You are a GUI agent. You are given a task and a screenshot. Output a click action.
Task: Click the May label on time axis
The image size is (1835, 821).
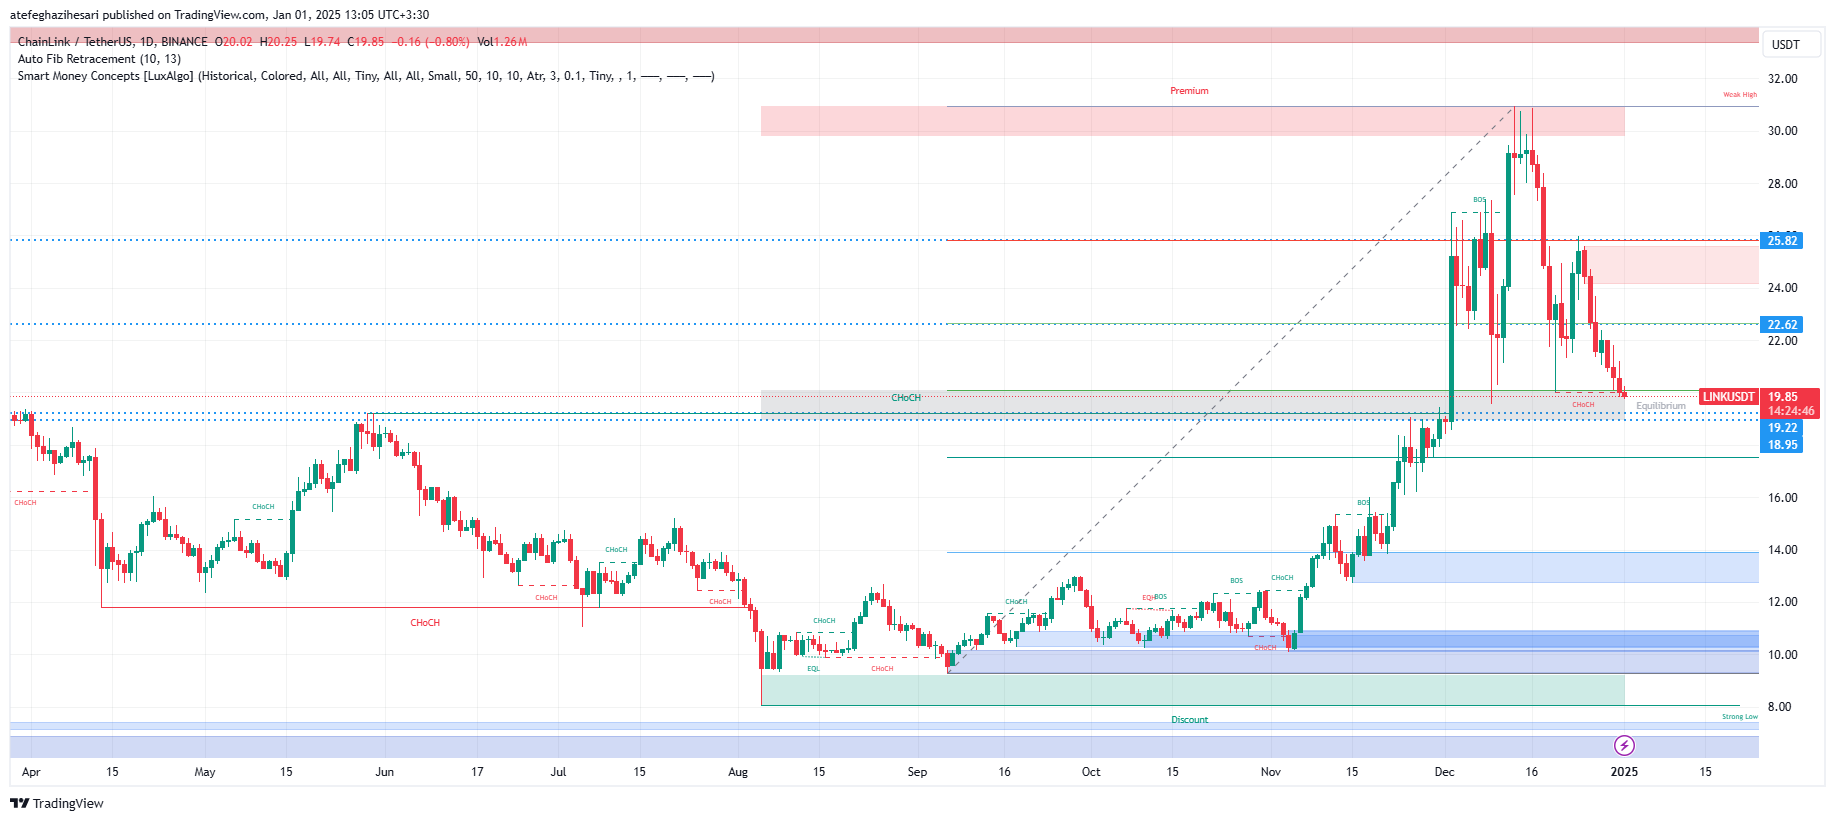(x=205, y=772)
